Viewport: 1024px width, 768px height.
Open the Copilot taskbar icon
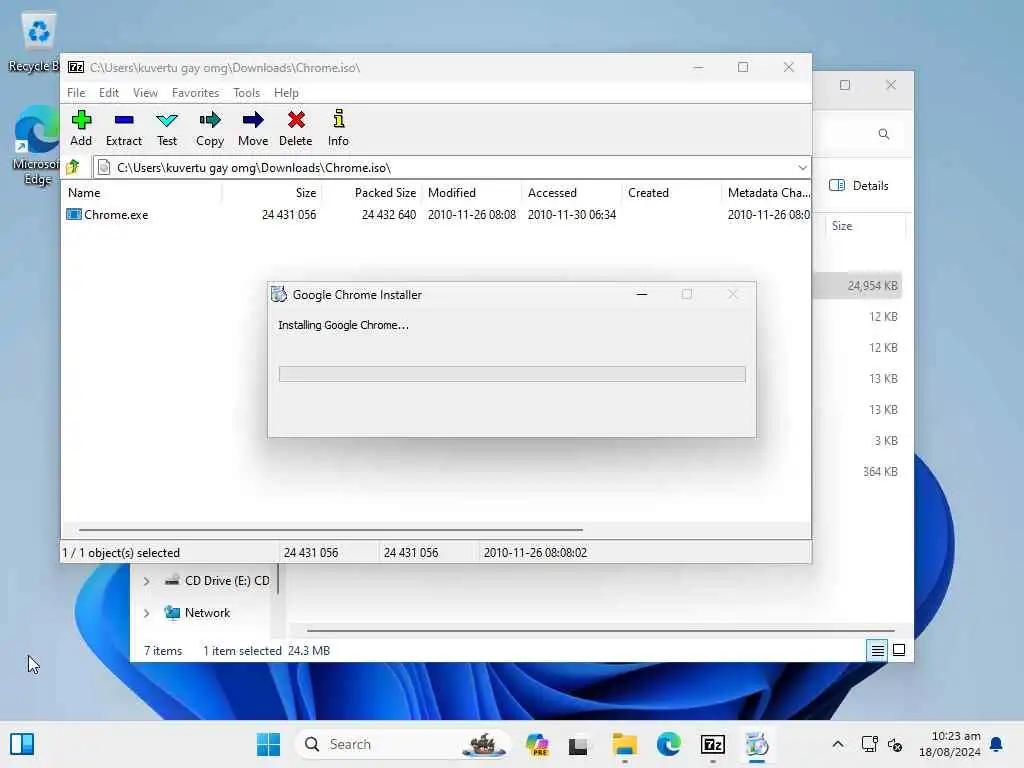coord(537,744)
